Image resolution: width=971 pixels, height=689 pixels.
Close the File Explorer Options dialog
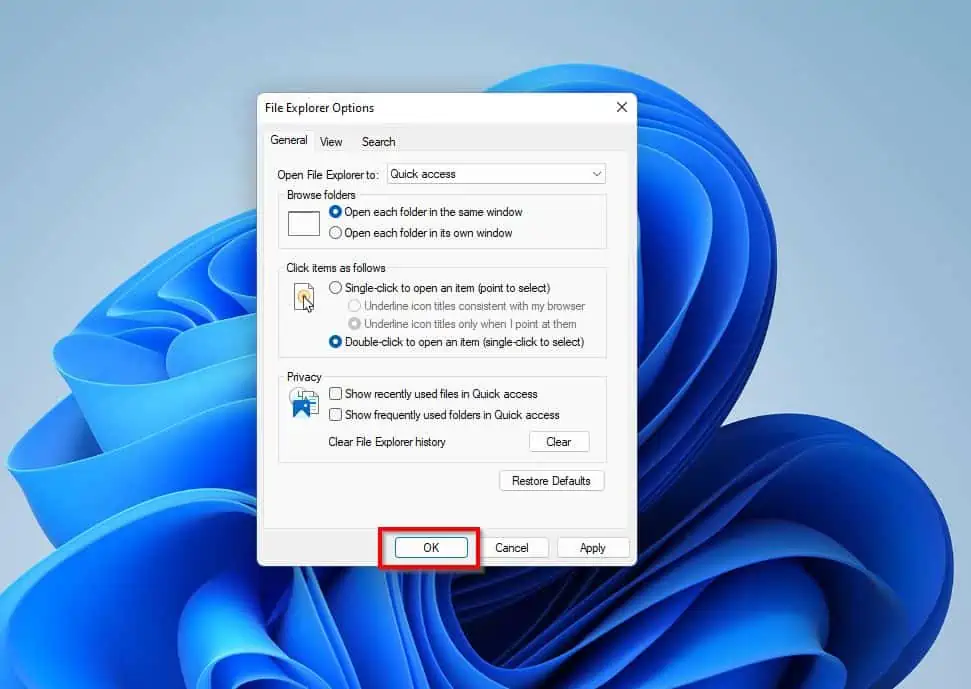click(x=622, y=107)
